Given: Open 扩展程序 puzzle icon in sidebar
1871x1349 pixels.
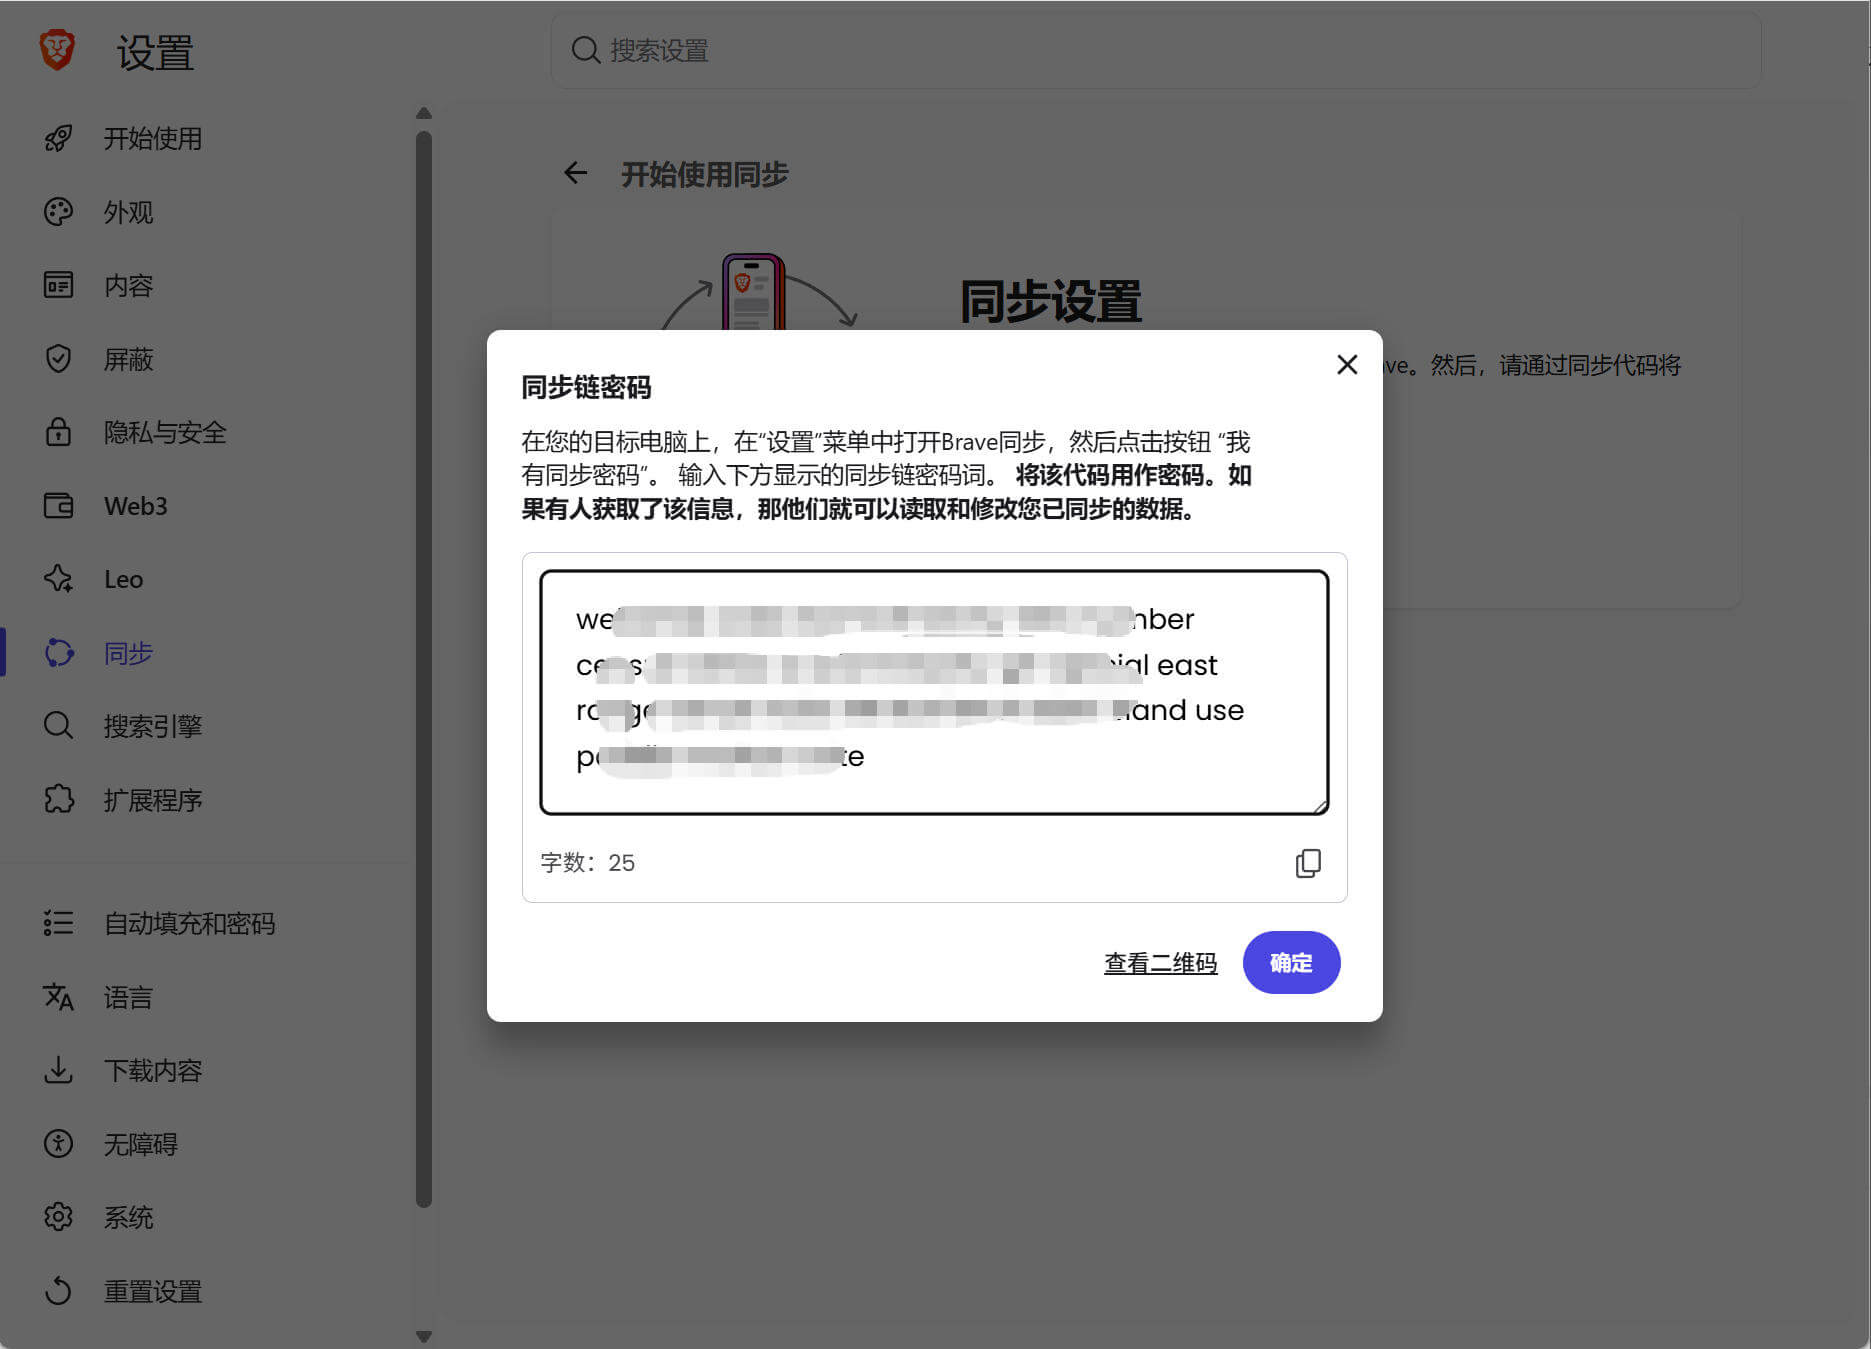Looking at the screenshot, I should (58, 799).
